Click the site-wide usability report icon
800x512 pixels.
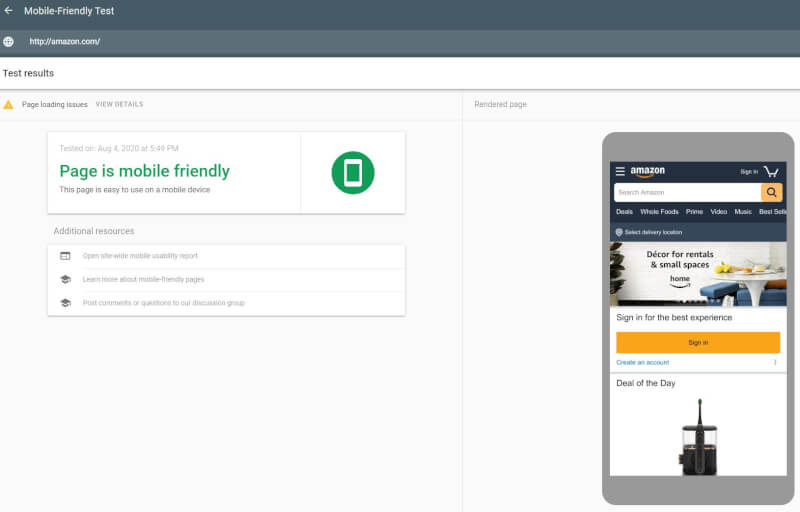pos(65,256)
